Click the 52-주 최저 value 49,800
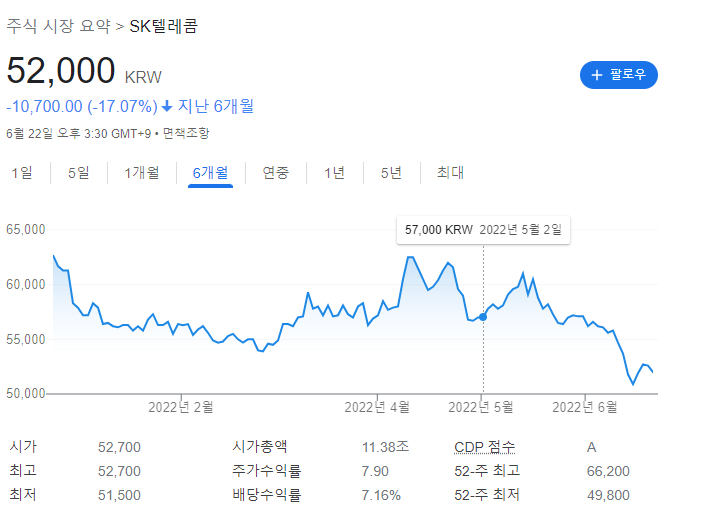The image size is (716, 517). pyautogui.click(x=608, y=495)
